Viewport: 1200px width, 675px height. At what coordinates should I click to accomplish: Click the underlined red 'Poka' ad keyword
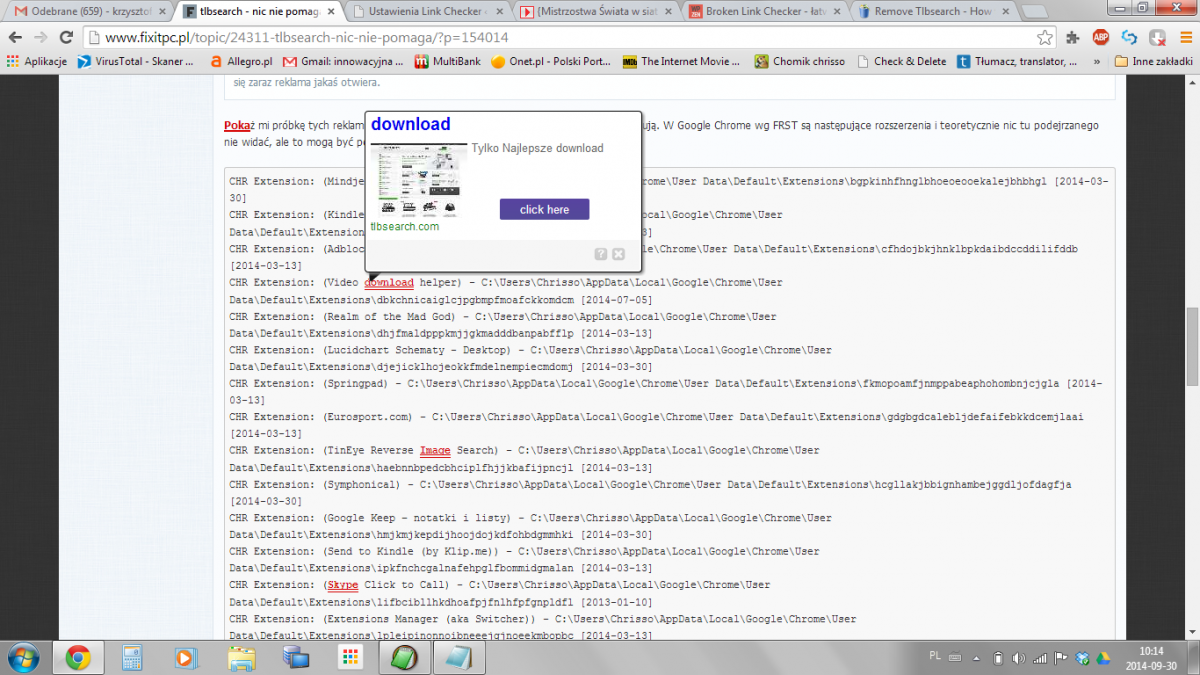tap(237, 126)
